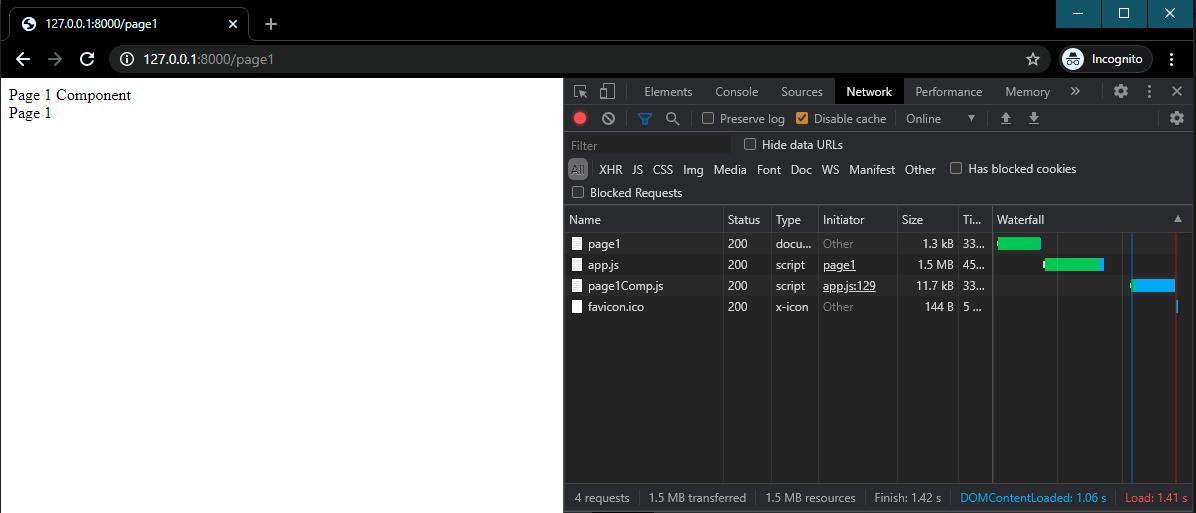
Task: Export HAR file with download arrow
Action: point(1034,118)
